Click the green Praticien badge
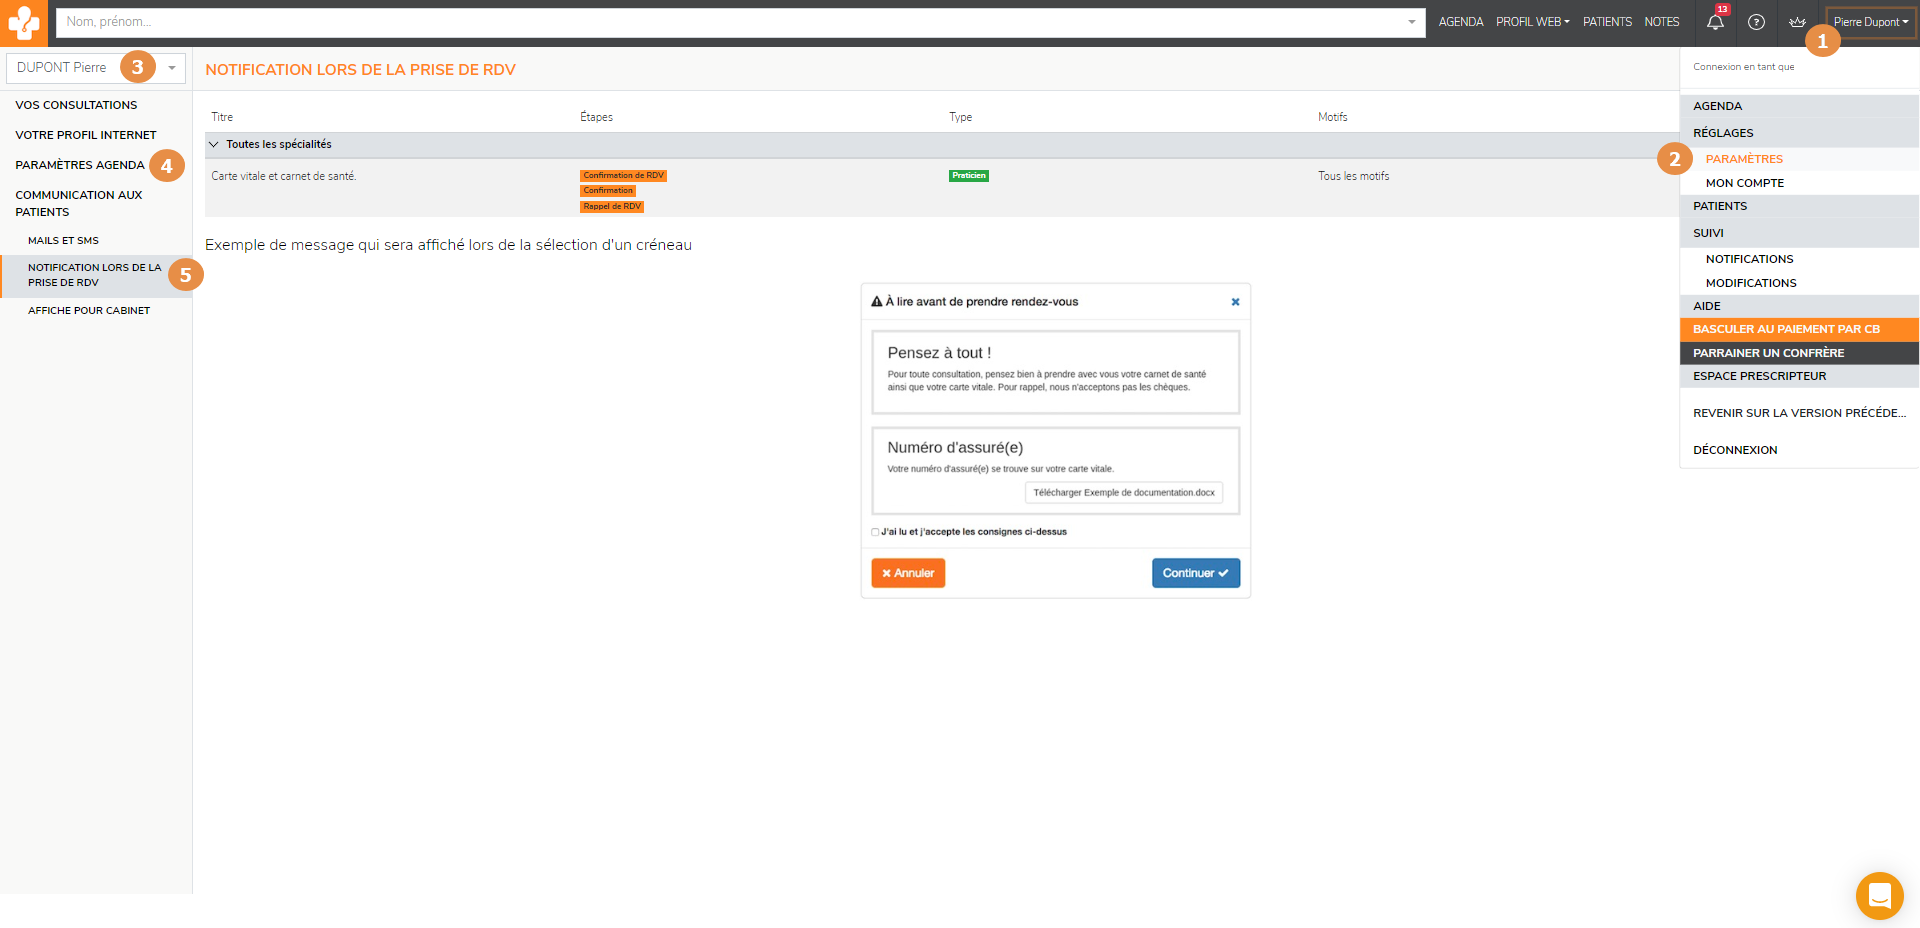Image resolution: width=1920 pixels, height=928 pixels. (x=968, y=176)
